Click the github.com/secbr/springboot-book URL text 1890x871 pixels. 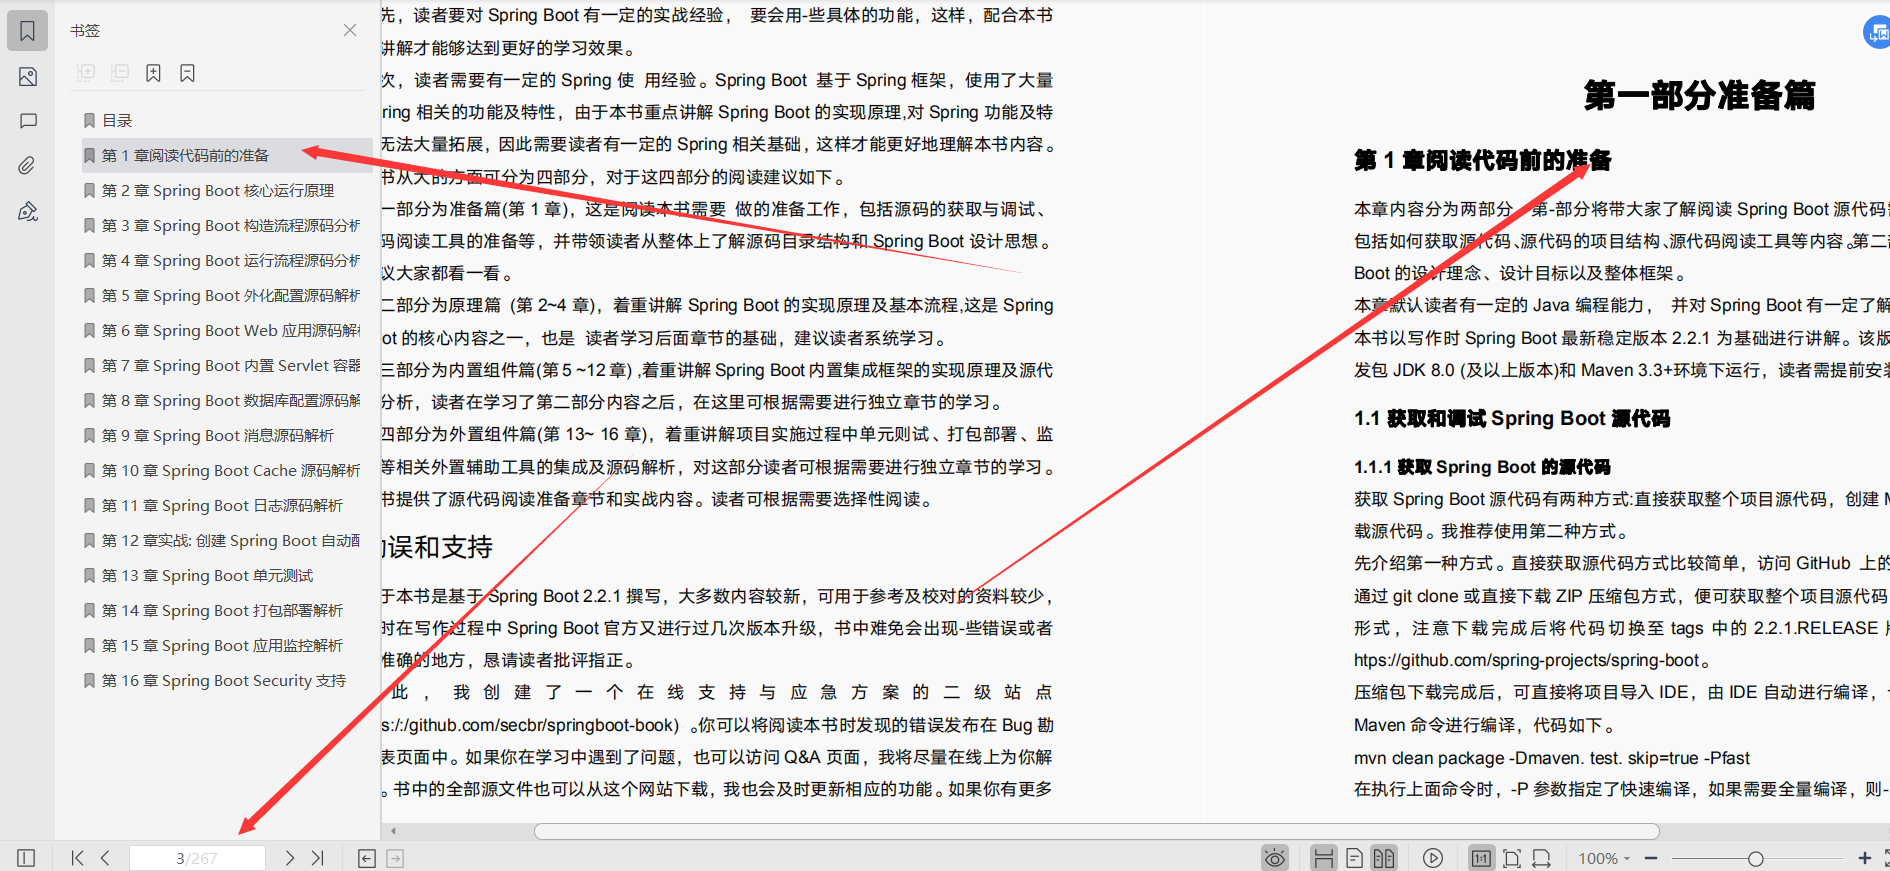pyautogui.click(x=530, y=725)
